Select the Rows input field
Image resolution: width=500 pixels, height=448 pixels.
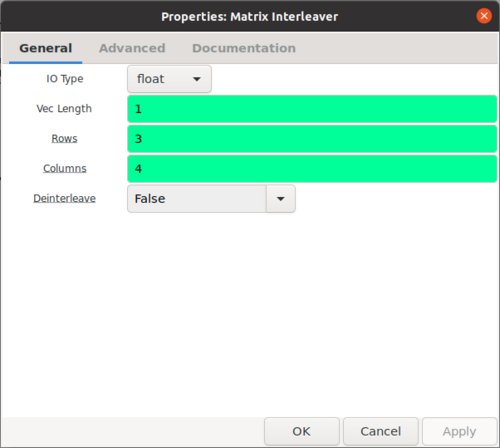312,139
